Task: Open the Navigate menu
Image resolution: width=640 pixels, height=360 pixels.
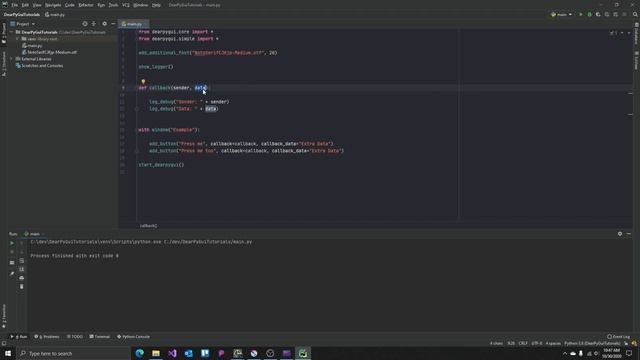Action: pos(53,5)
